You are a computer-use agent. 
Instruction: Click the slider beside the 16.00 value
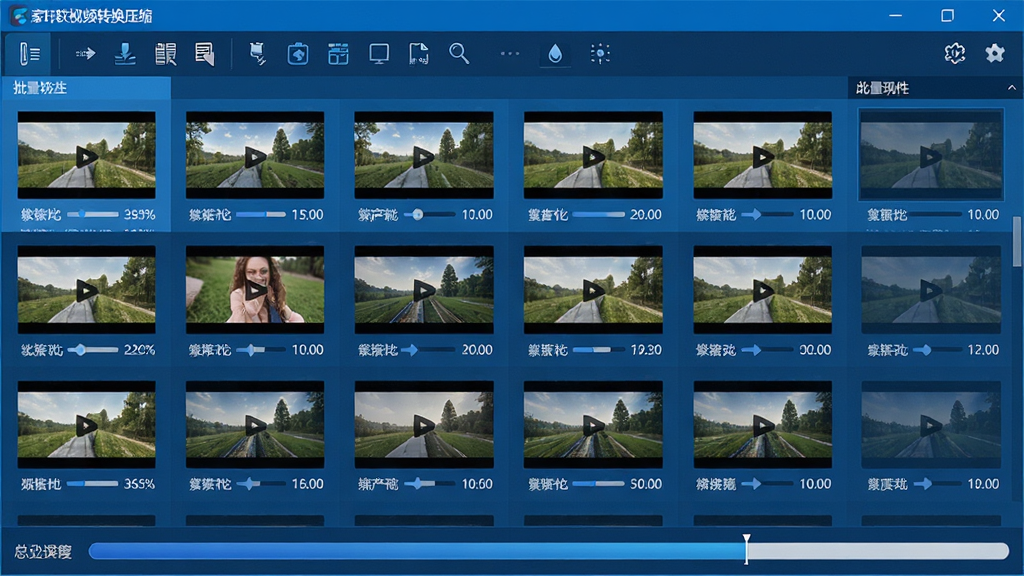(261, 484)
